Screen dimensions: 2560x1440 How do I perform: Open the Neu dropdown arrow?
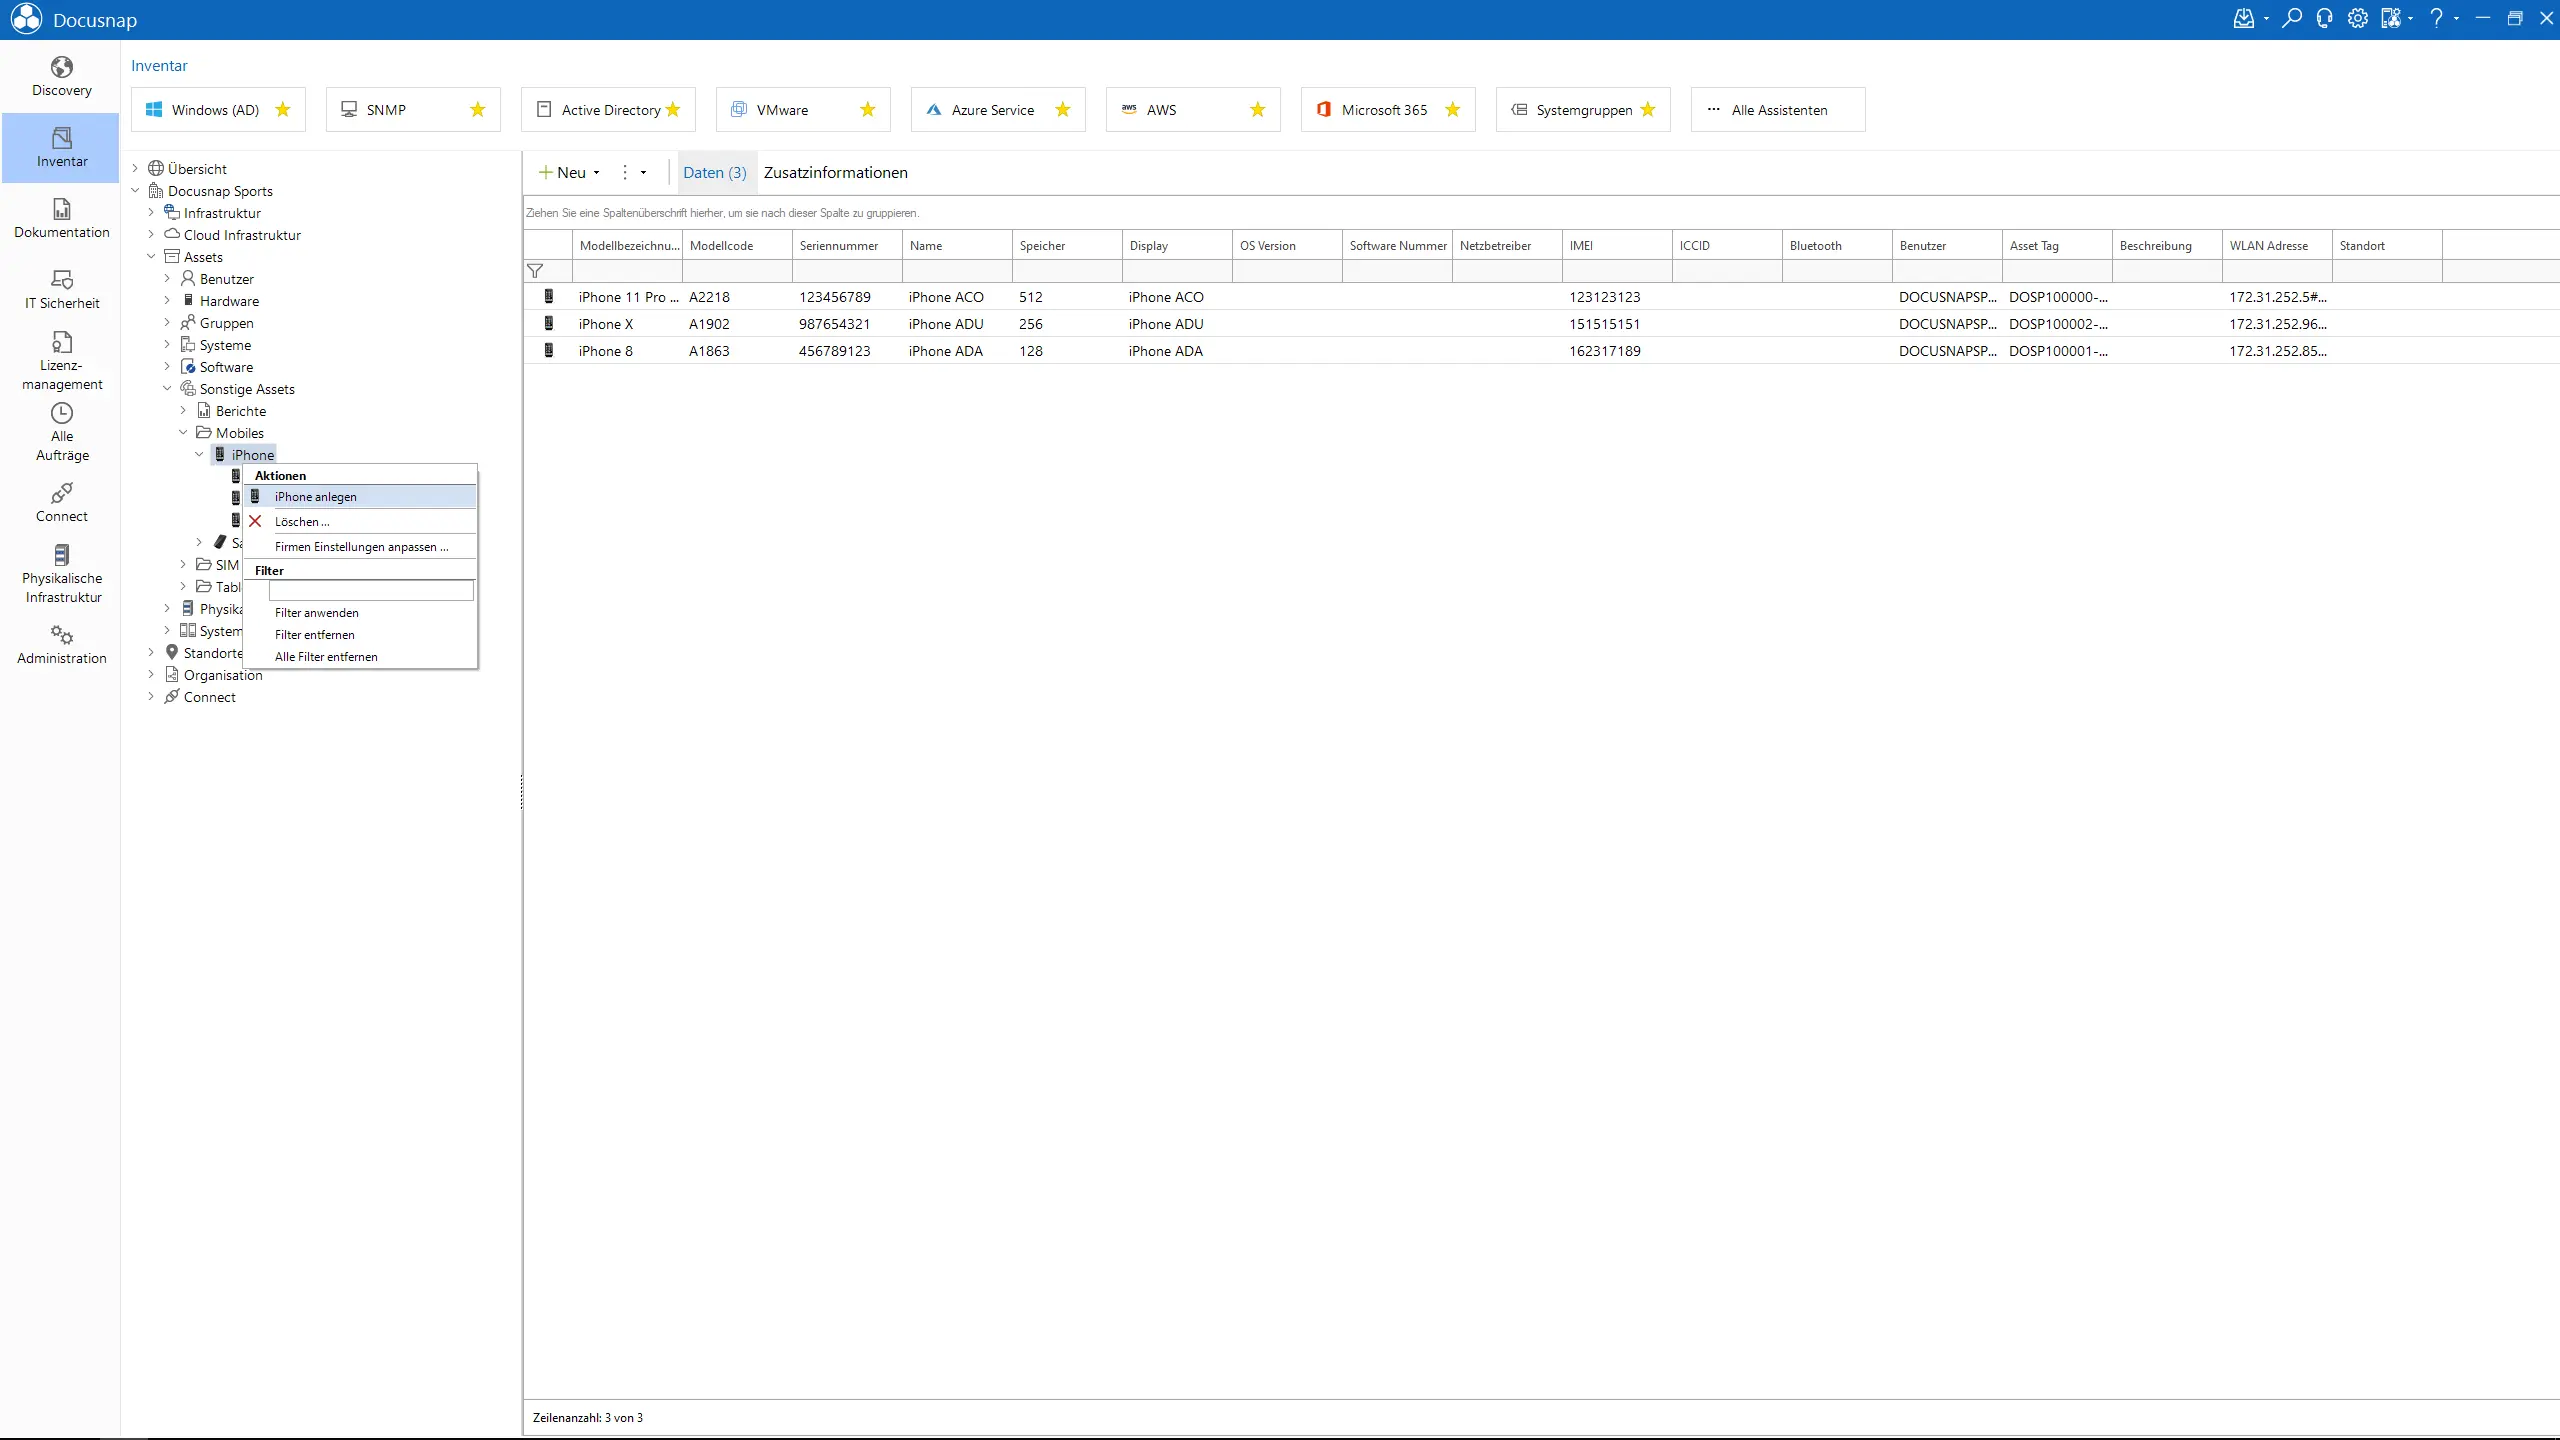click(597, 173)
